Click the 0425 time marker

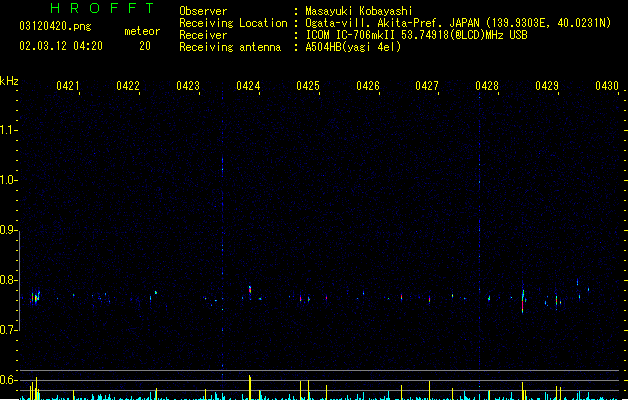tap(308, 86)
